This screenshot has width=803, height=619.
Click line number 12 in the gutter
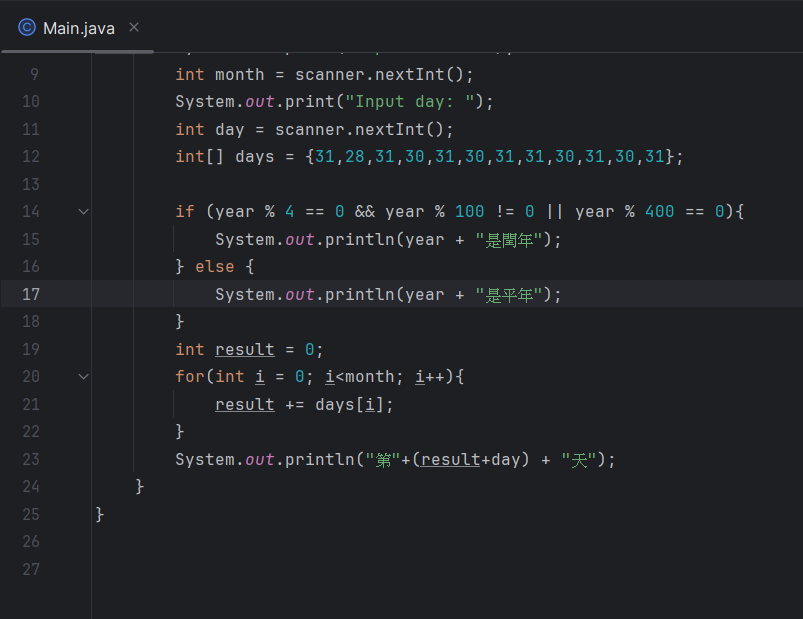(31, 156)
